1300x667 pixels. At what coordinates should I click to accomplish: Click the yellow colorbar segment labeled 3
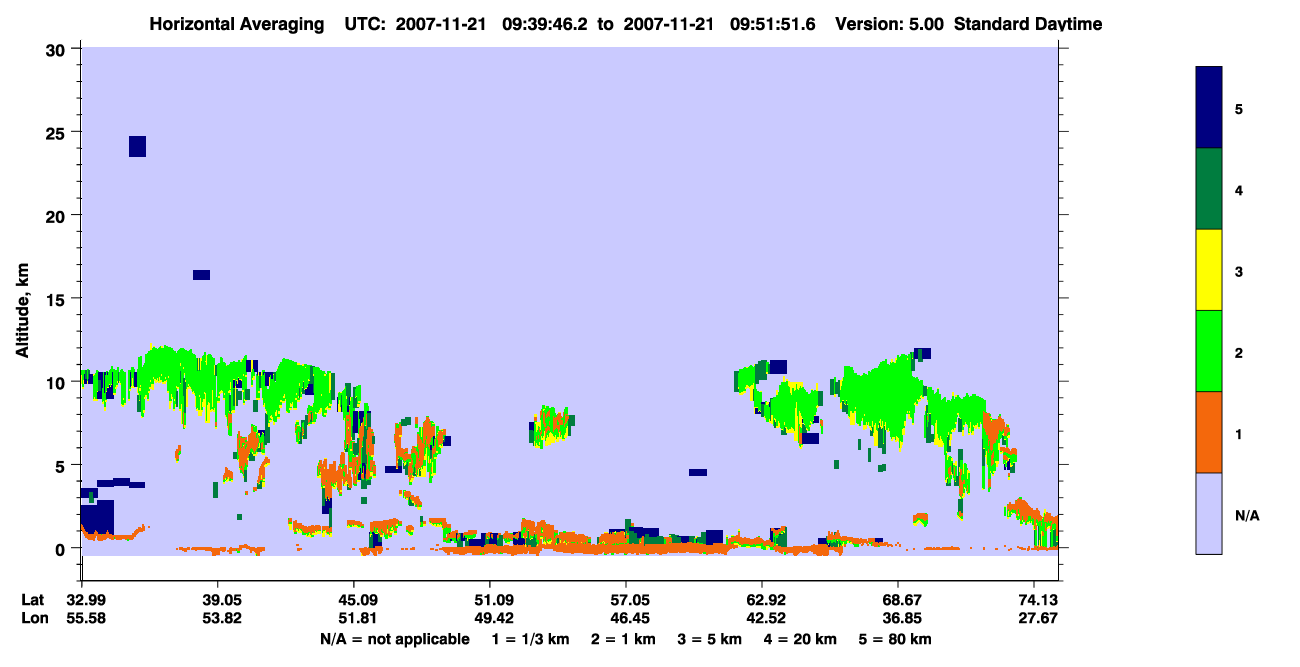(x=1209, y=270)
